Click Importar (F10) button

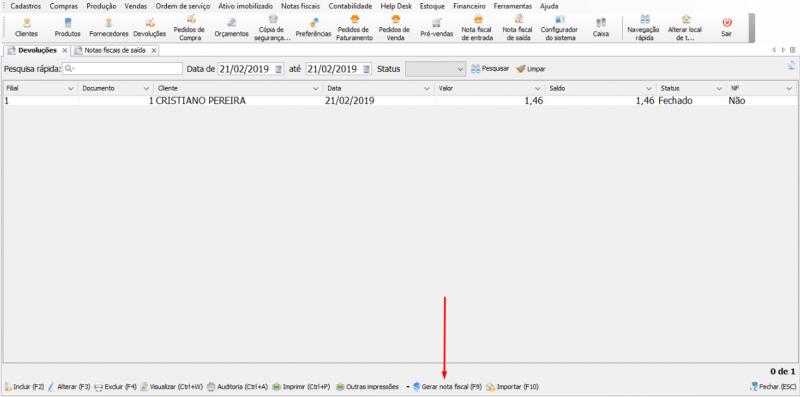pyautogui.click(x=512, y=387)
